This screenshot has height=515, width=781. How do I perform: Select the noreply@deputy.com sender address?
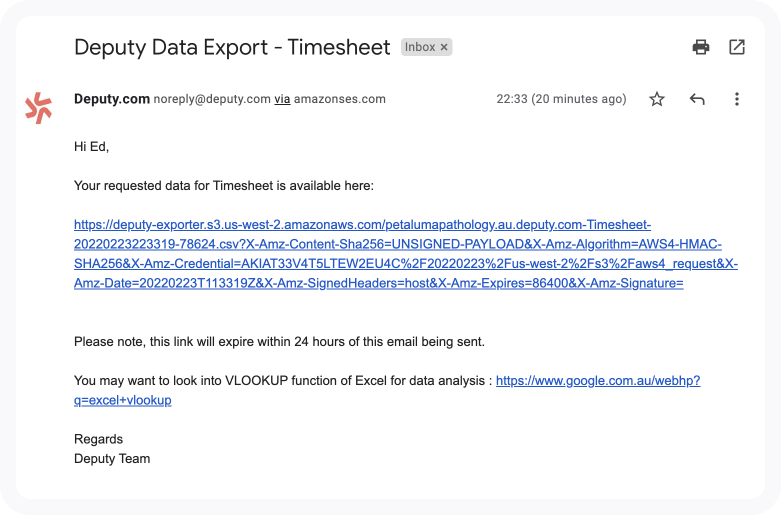(x=212, y=99)
